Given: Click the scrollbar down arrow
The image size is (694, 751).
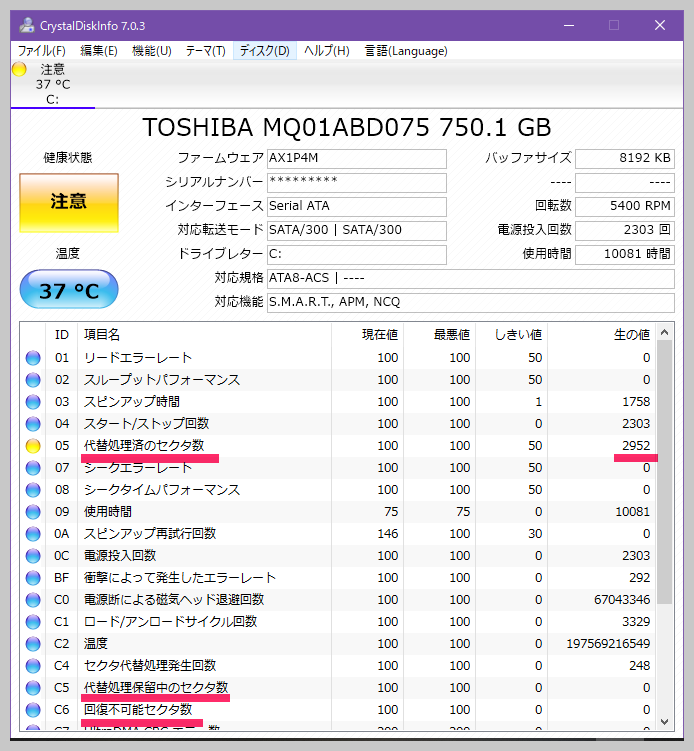Looking at the screenshot, I should 664,722.
